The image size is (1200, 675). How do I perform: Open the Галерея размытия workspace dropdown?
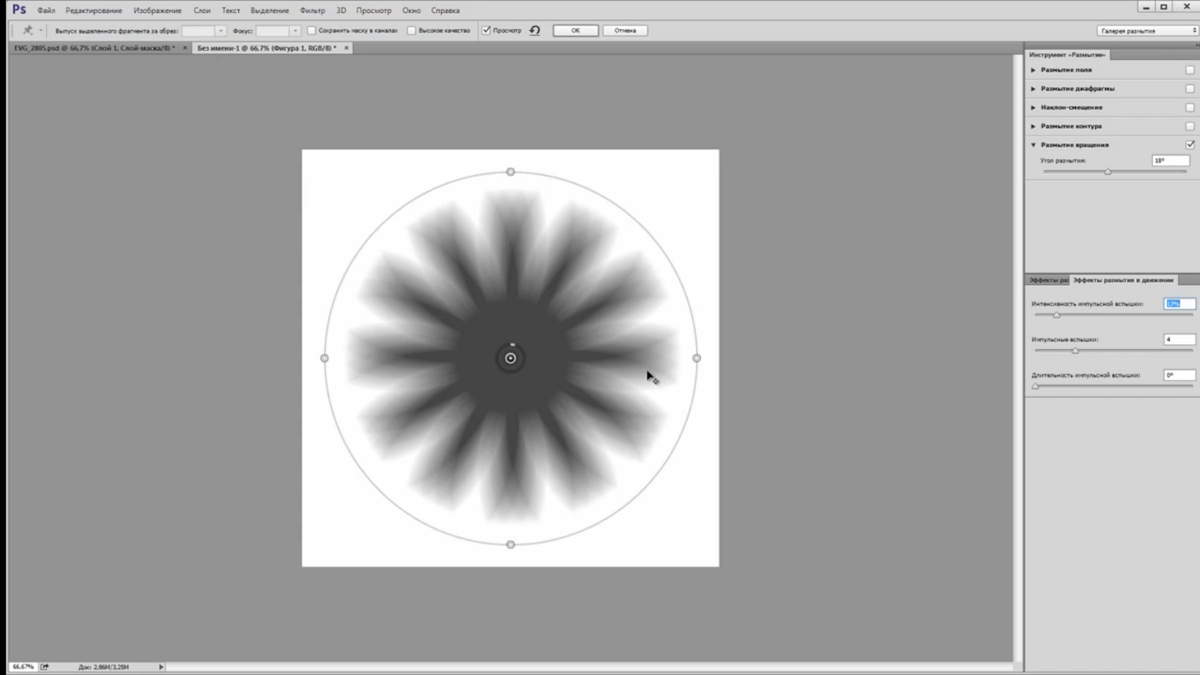1147,30
